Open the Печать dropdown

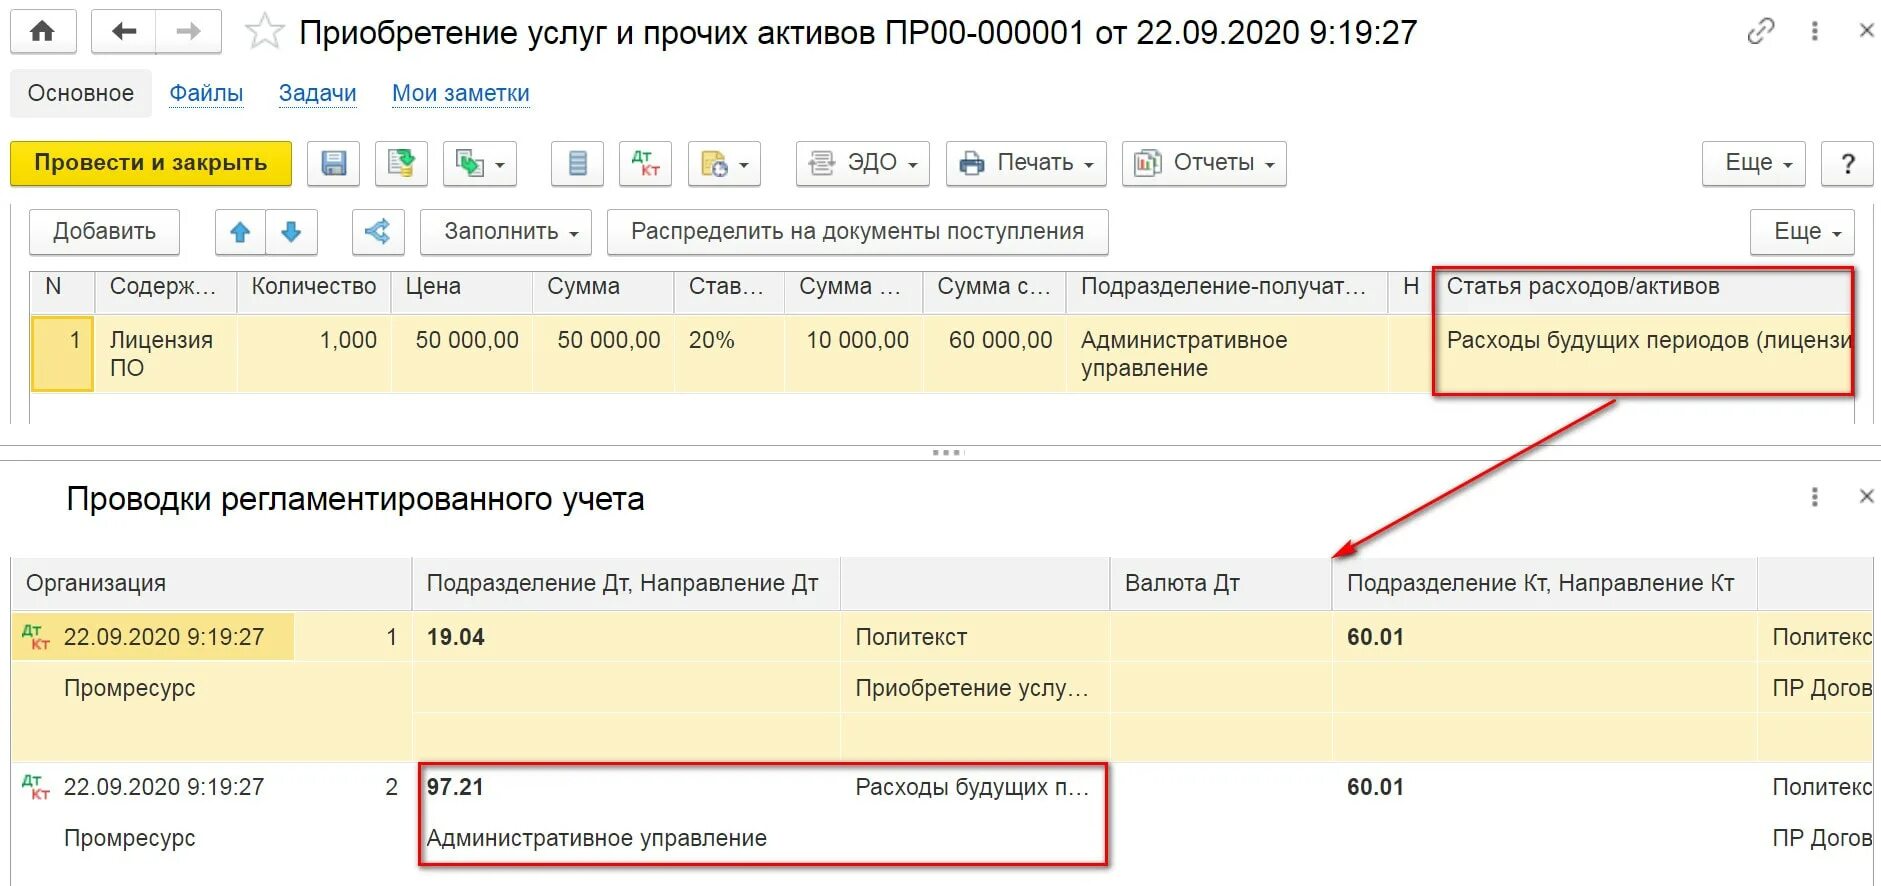(x=1026, y=163)
